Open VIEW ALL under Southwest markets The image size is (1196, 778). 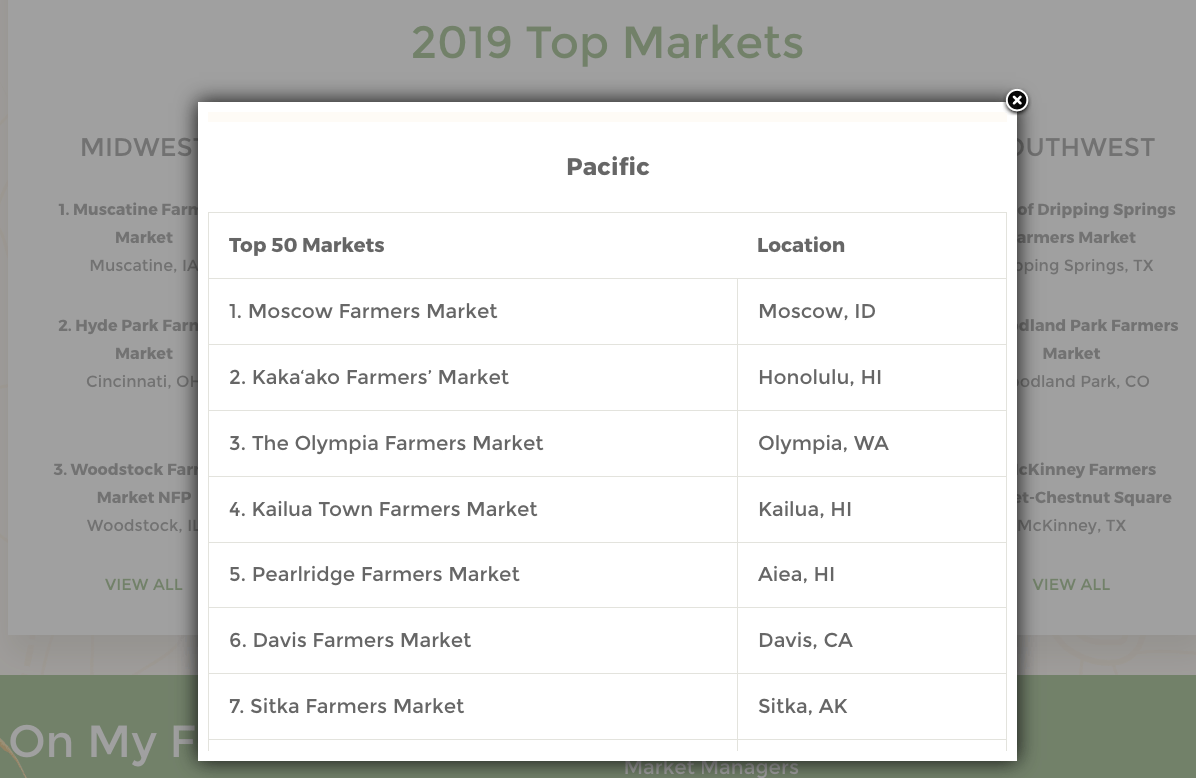1071,584
